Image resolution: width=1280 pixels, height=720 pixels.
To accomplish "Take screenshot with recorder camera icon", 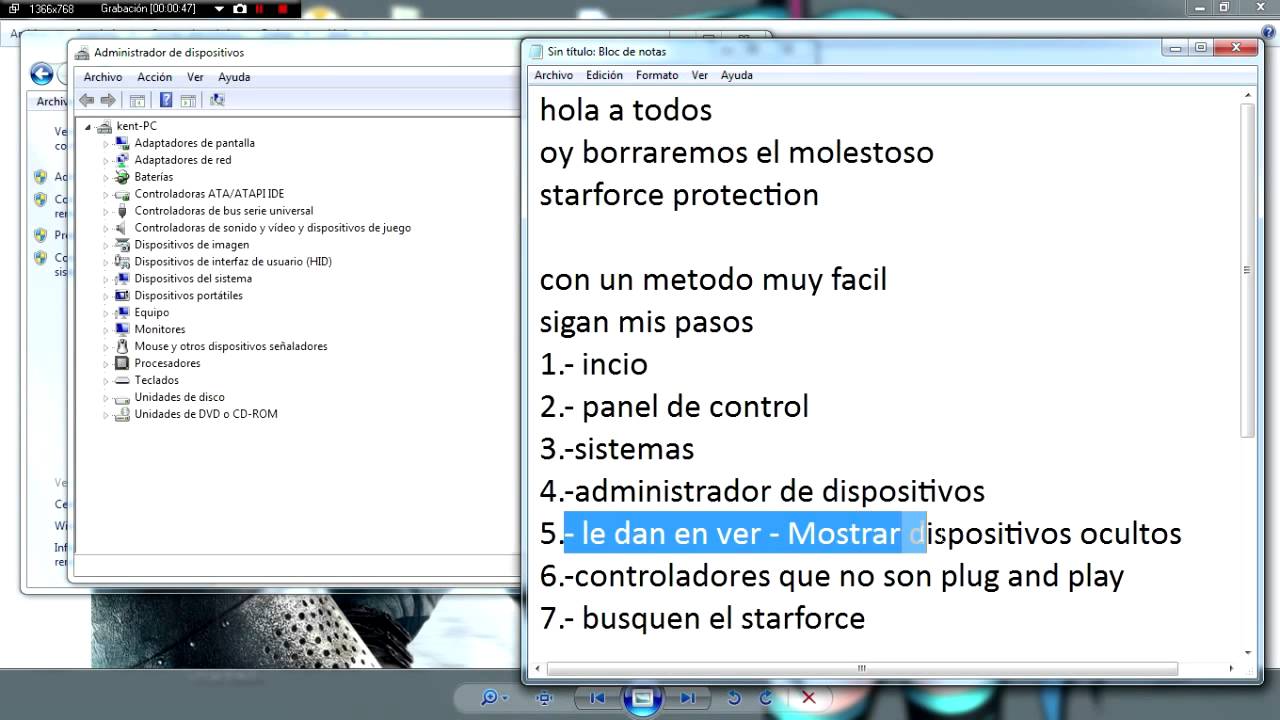I will pos(240,8).
